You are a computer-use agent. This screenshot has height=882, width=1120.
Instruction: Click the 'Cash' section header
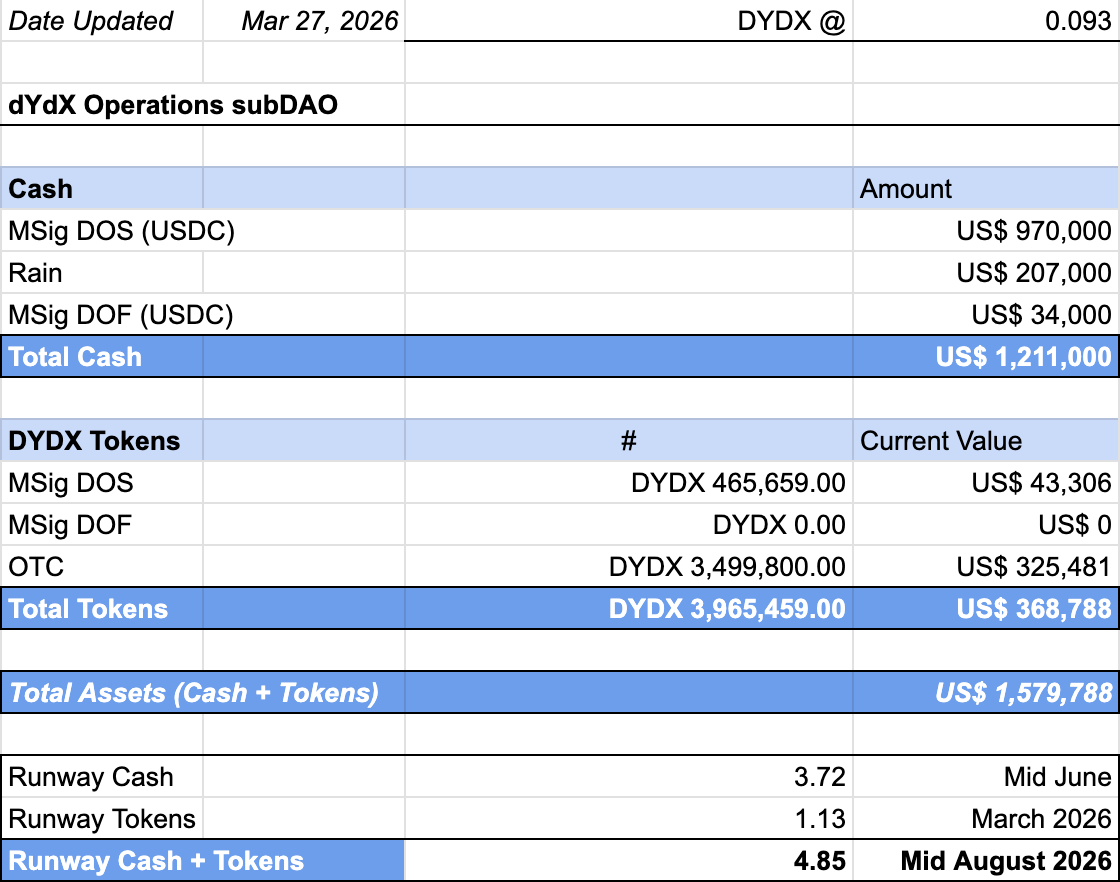click(x=101, y=189)
